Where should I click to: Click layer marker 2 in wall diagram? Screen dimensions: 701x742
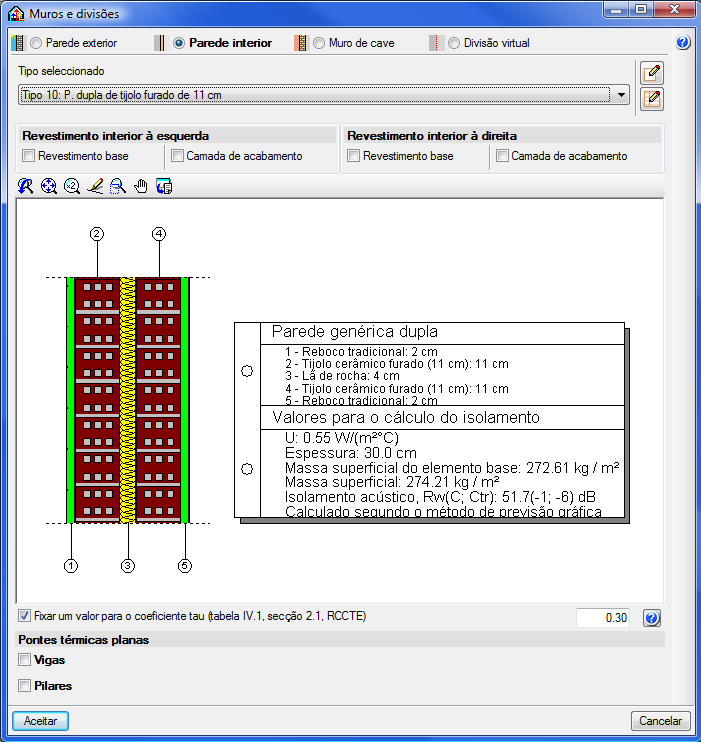(97, 234)
